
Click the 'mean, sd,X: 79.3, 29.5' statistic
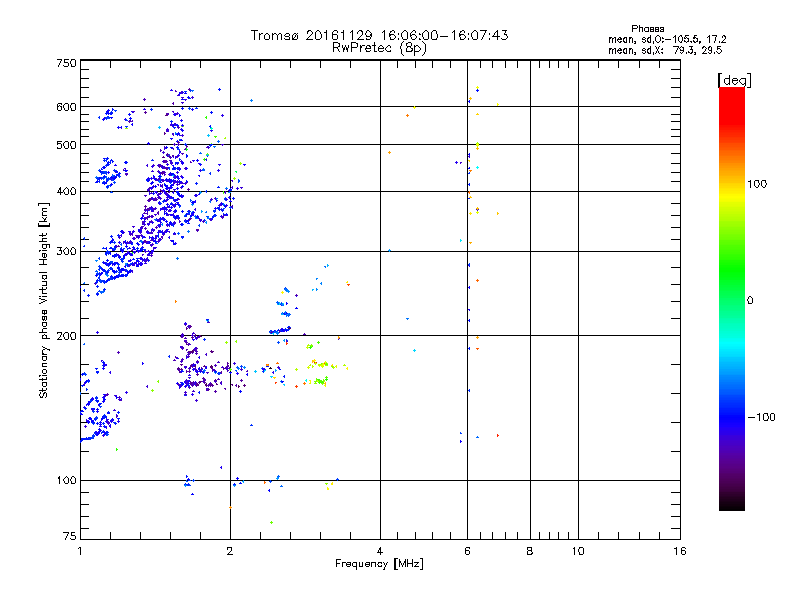pos(665,50)
